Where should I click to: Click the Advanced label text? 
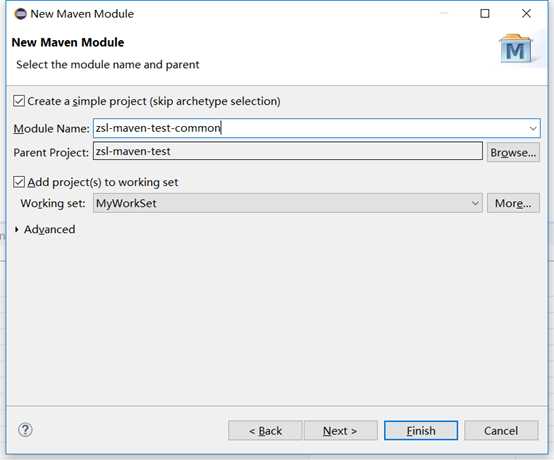click(49, 230)
